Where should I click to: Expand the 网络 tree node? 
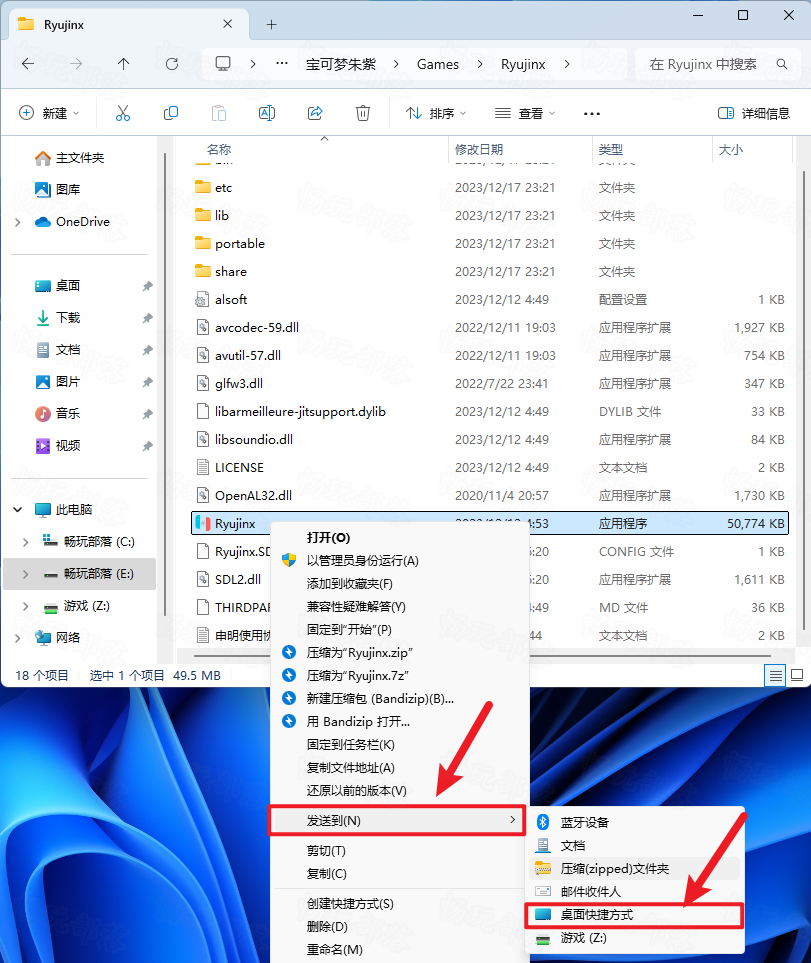(x=18, y=638)
